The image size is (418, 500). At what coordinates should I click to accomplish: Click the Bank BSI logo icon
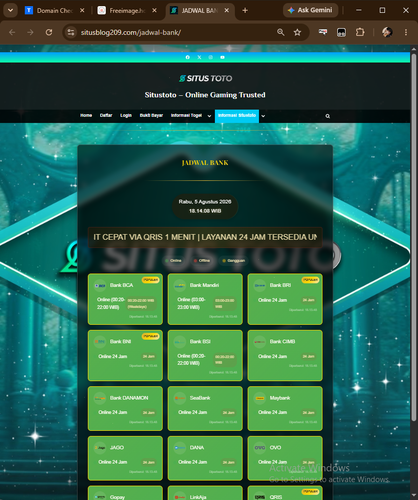coord(180,342)
